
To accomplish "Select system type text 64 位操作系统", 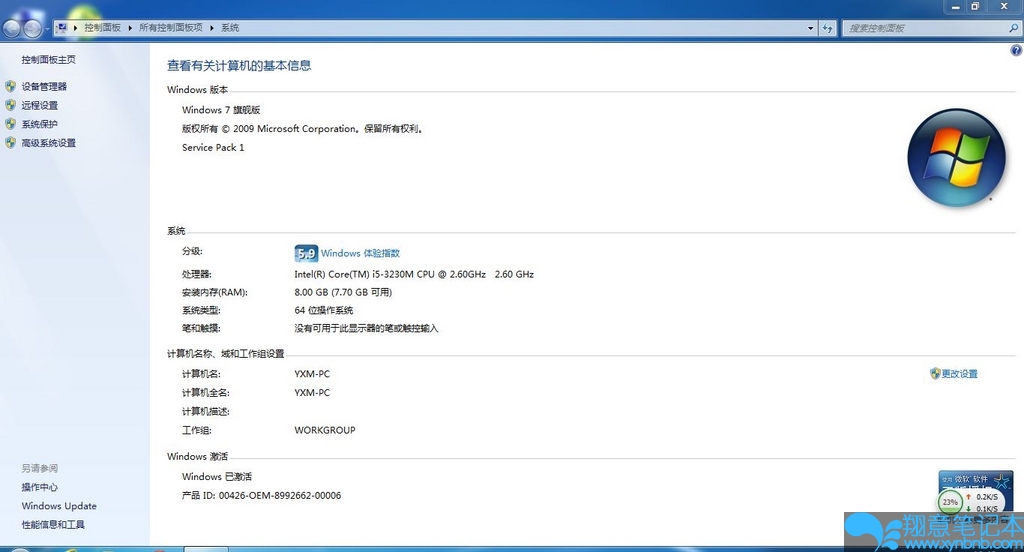I will (x=324, y=310).
